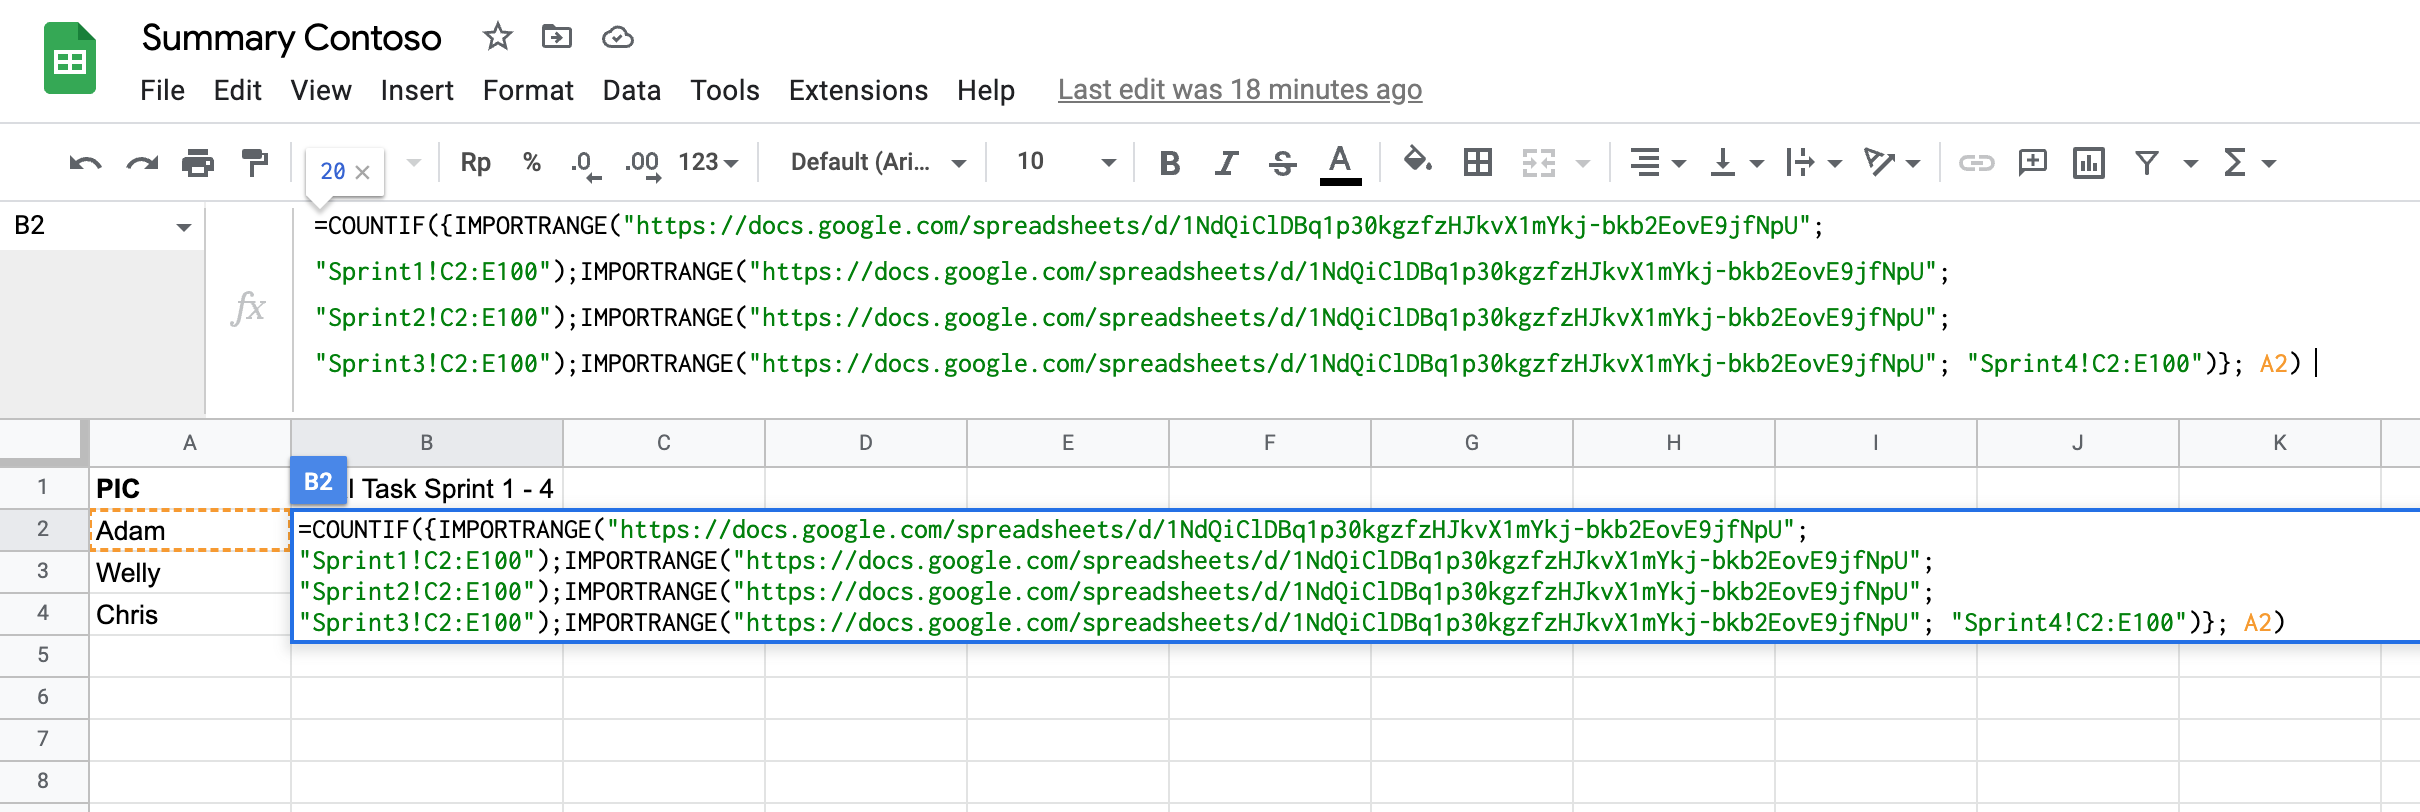Click the Insert link icon
Screen dimensions: 2420x812
pyautogui.click(x=1975, y=163)
